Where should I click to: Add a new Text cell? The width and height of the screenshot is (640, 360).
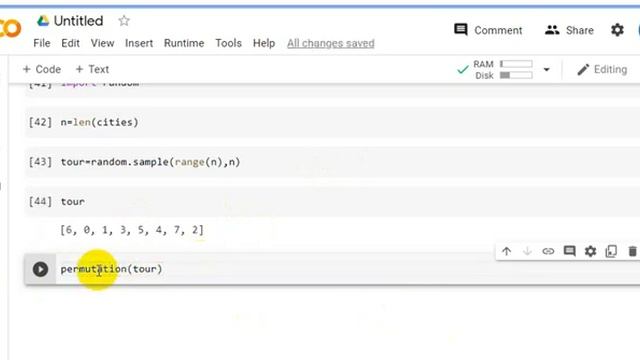92,69
